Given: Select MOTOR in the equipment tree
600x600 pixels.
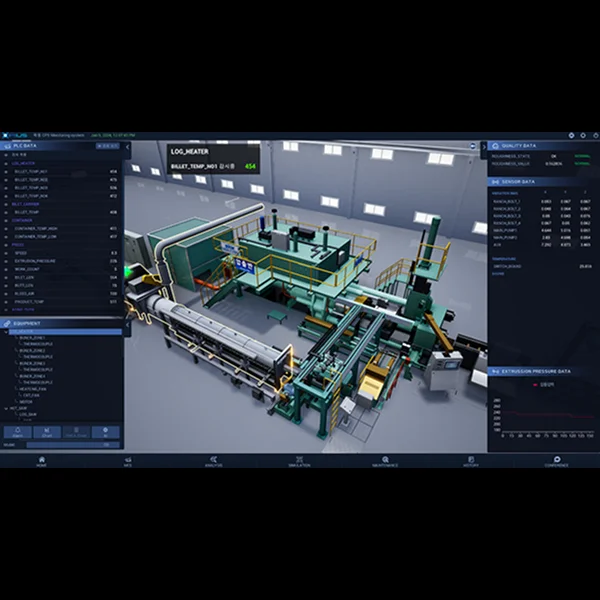Looking at the screenshot, I should point(26,402).
